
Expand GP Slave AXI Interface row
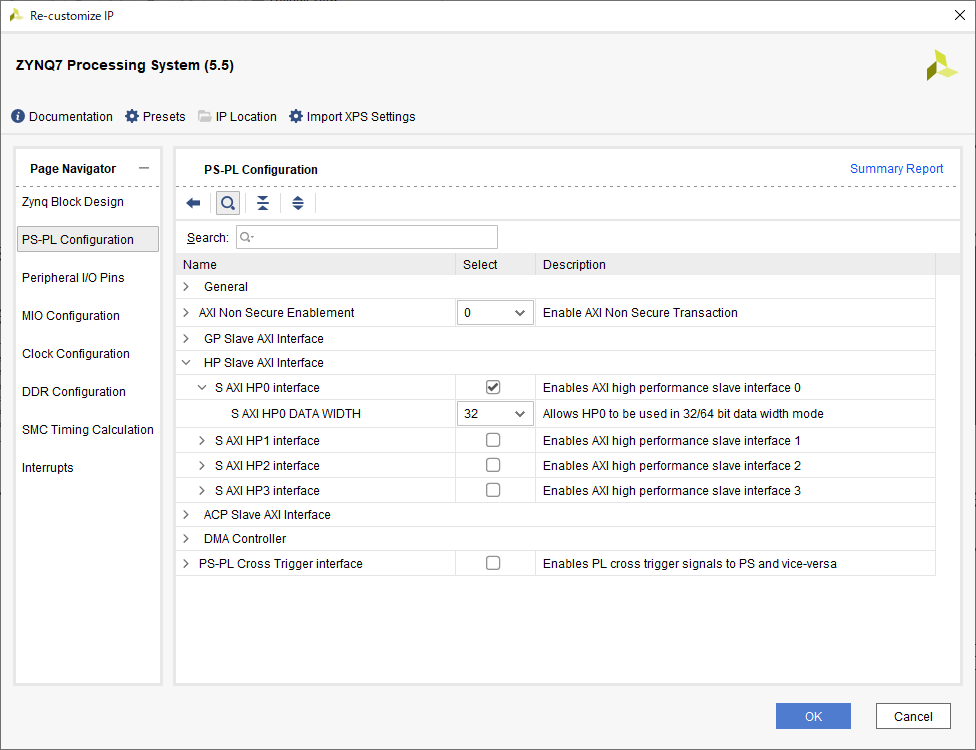[x=185, y=339]
